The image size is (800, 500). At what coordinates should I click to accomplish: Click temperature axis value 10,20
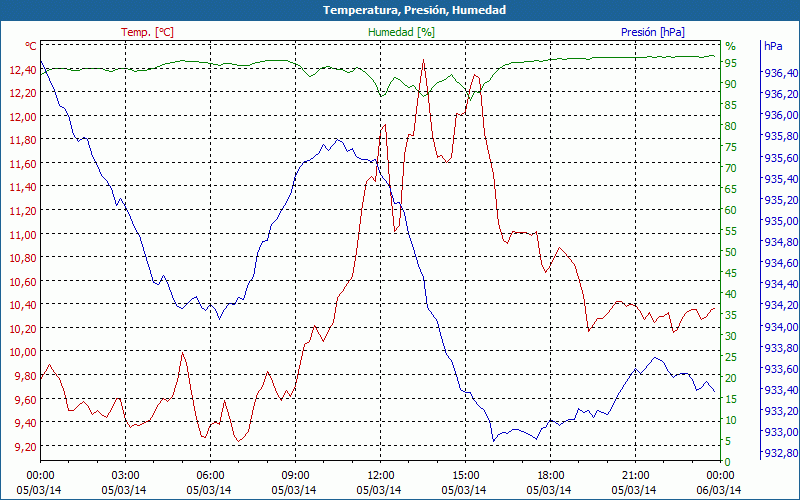tap(23, 329)
